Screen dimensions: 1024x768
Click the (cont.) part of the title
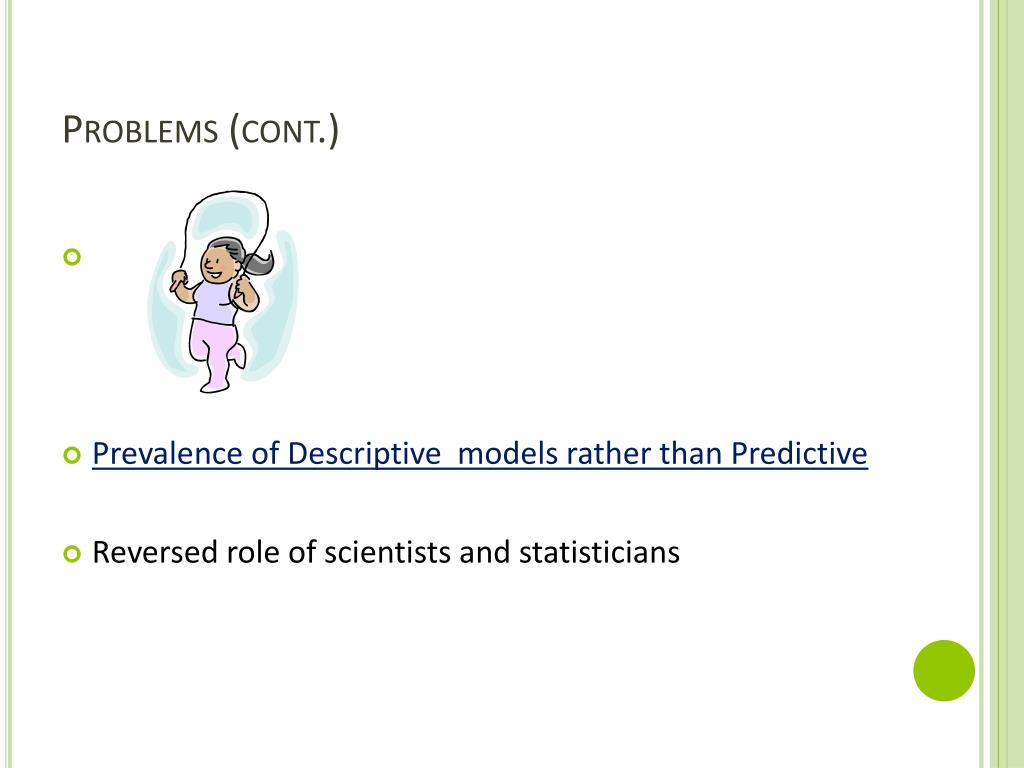click(284, 130)
